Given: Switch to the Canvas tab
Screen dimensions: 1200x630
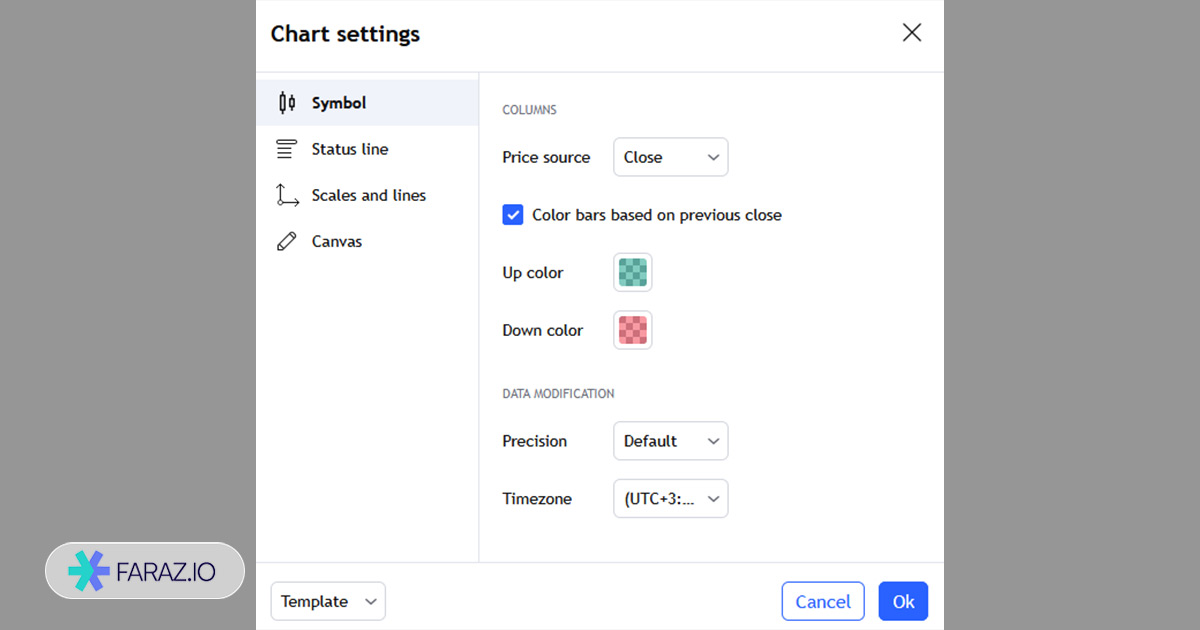Looking at the screenshot, I should click(x=367, y=241).
